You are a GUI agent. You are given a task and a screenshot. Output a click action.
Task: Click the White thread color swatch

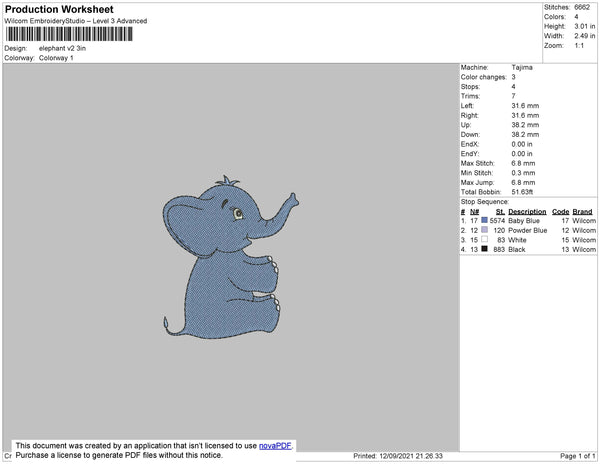coord(485,240)
